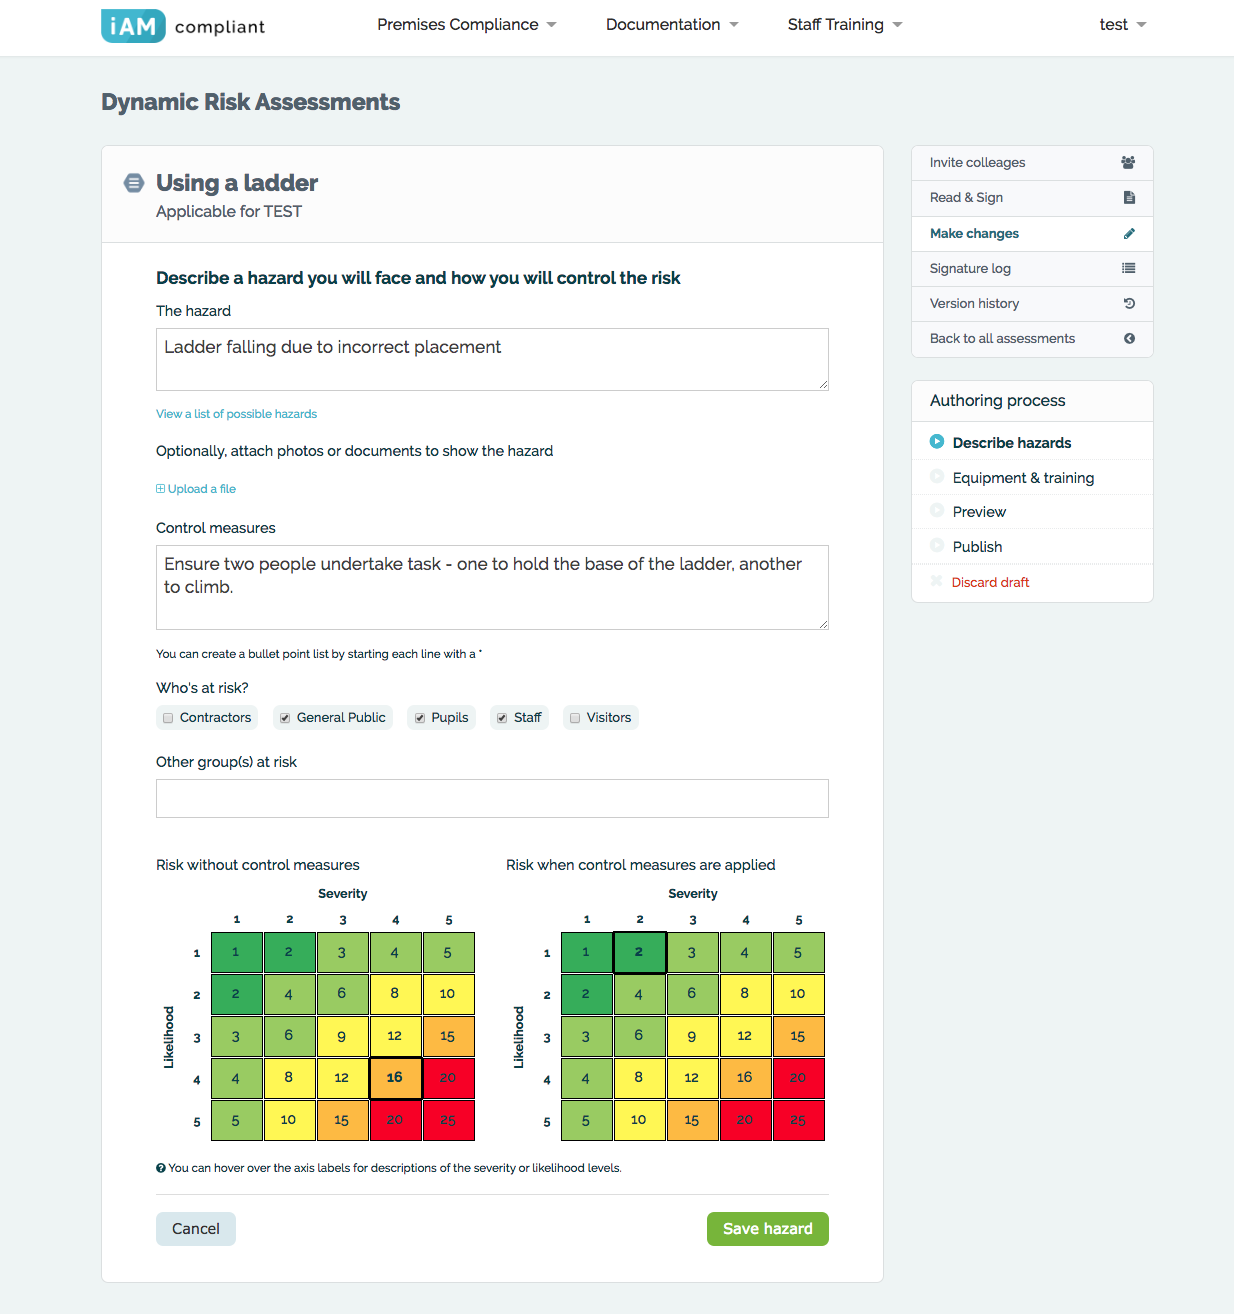This screenshot has width=1234, height=1314.
Task: Click the help icon near the axis labels note
Action: [161, 1167]
